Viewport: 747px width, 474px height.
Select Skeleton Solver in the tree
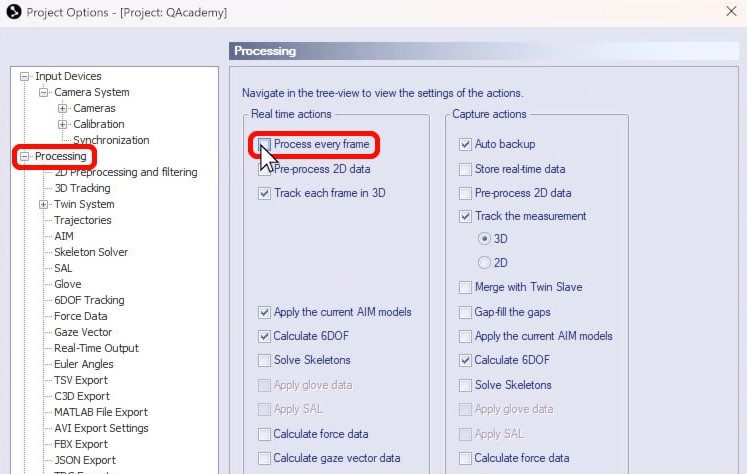[x=91, y=252]
